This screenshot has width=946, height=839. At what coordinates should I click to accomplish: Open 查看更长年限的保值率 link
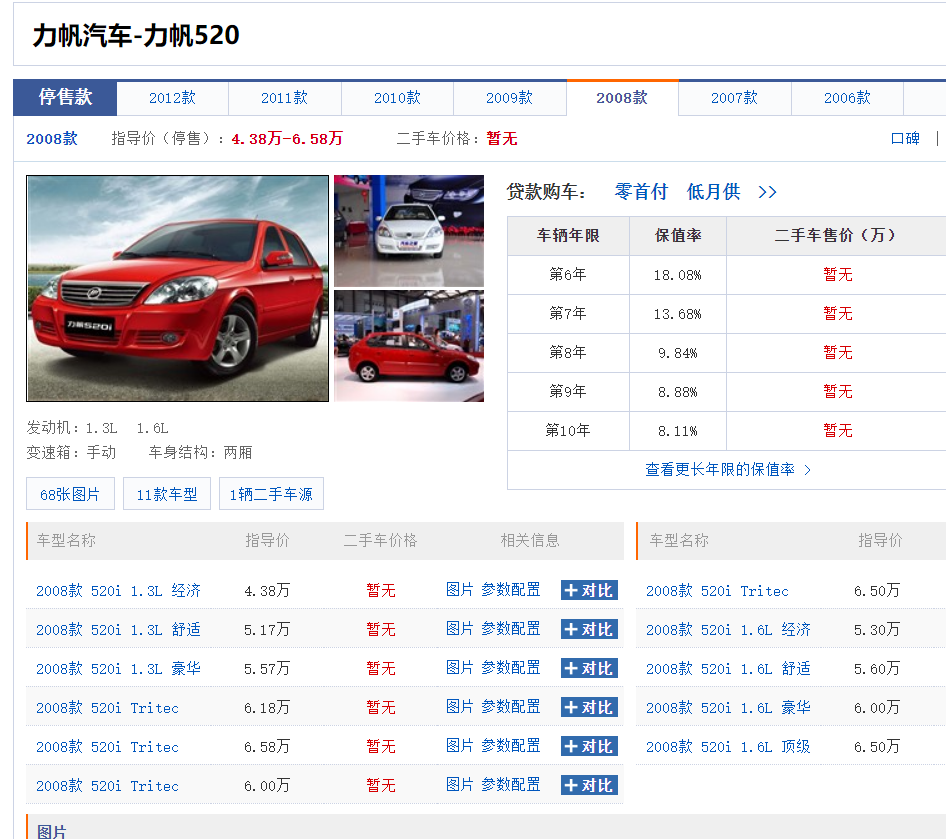[728, 469]
